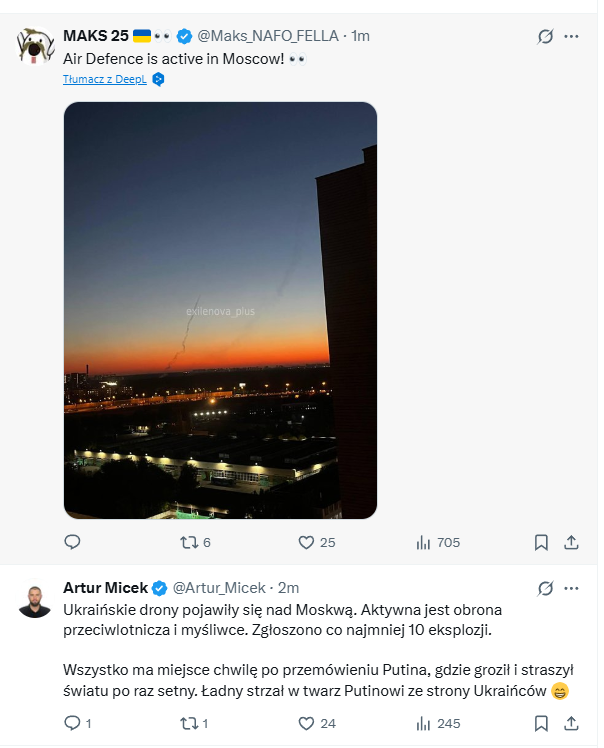The image size is (604, 748).
Task: Repost the Air Defence tweet
Action: click(x=188, y=542)
